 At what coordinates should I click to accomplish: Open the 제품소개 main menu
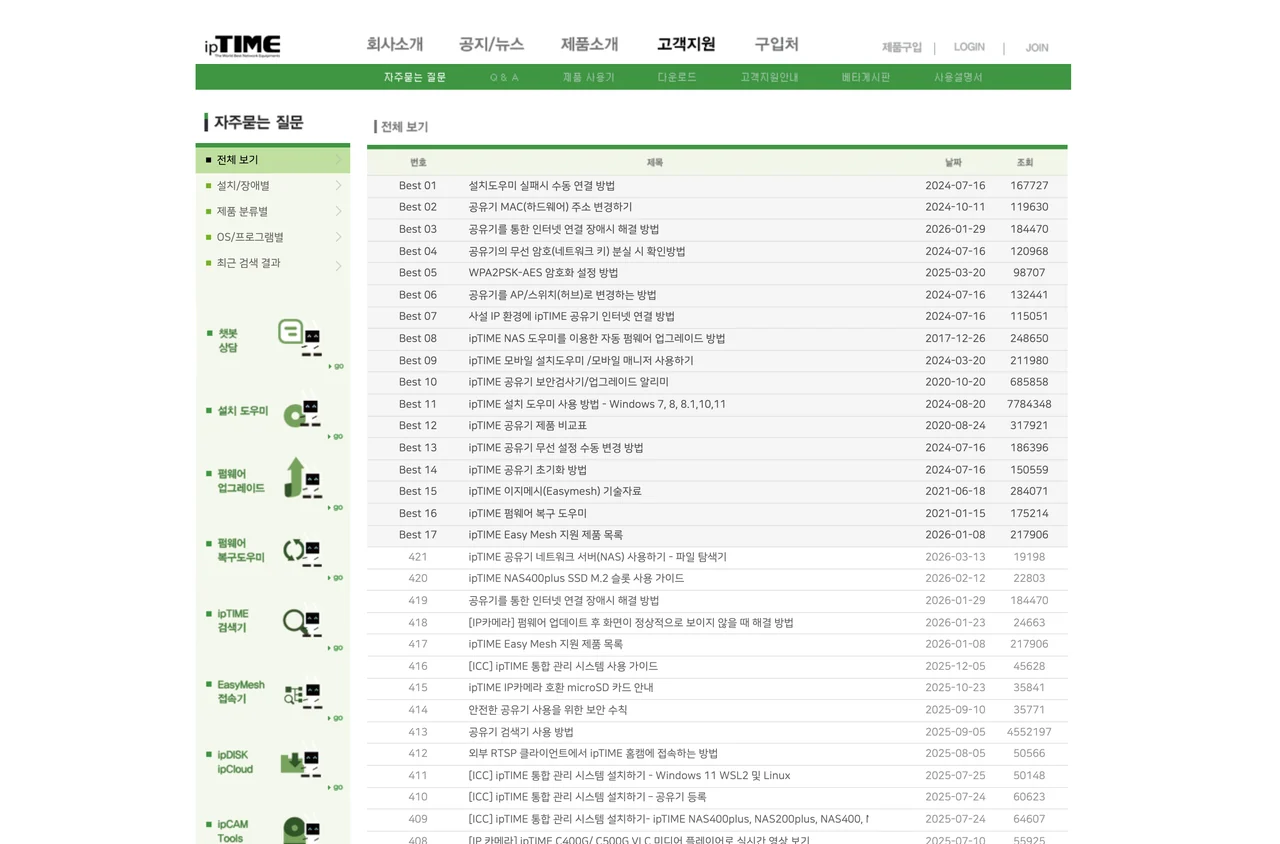590,44
